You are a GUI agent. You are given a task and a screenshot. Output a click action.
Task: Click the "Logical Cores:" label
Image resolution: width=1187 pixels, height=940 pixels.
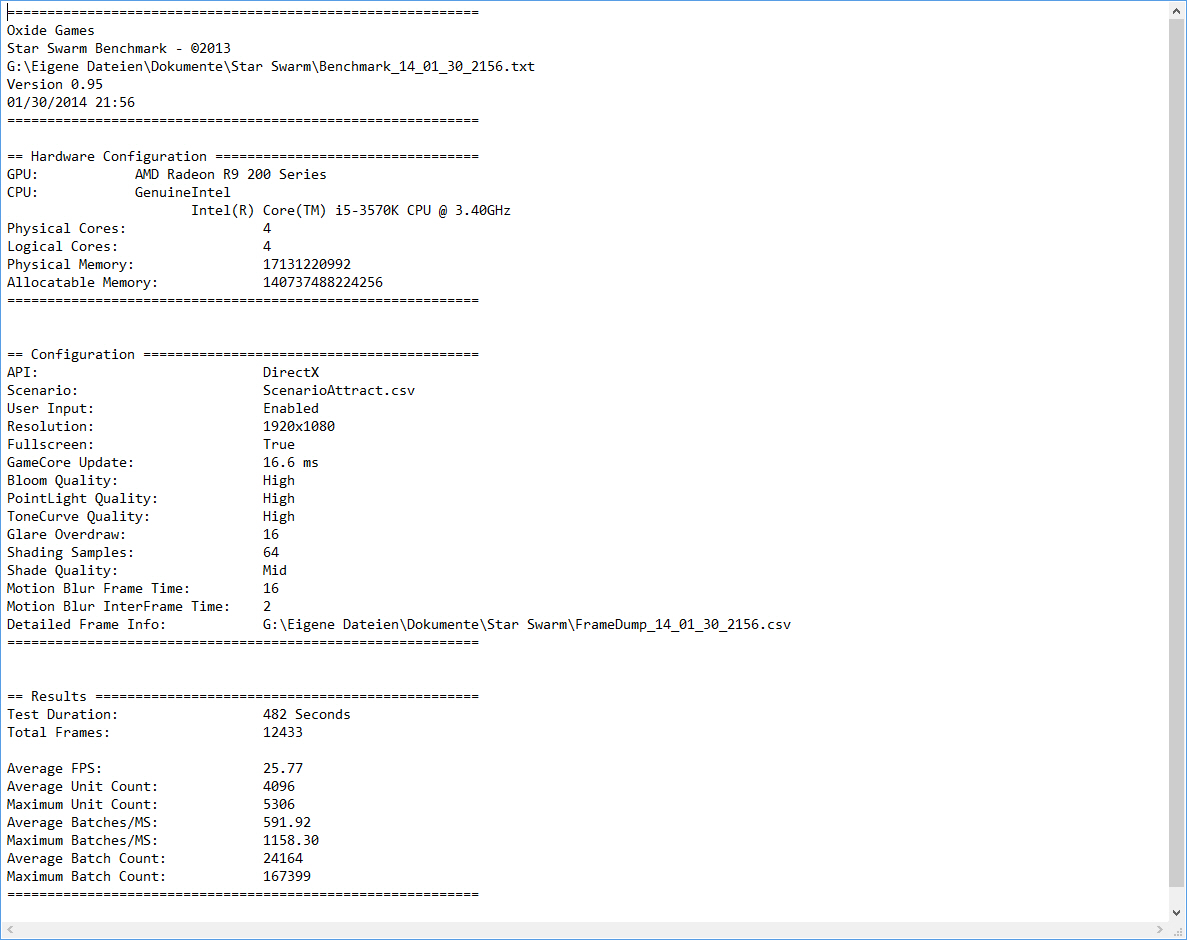62,247
